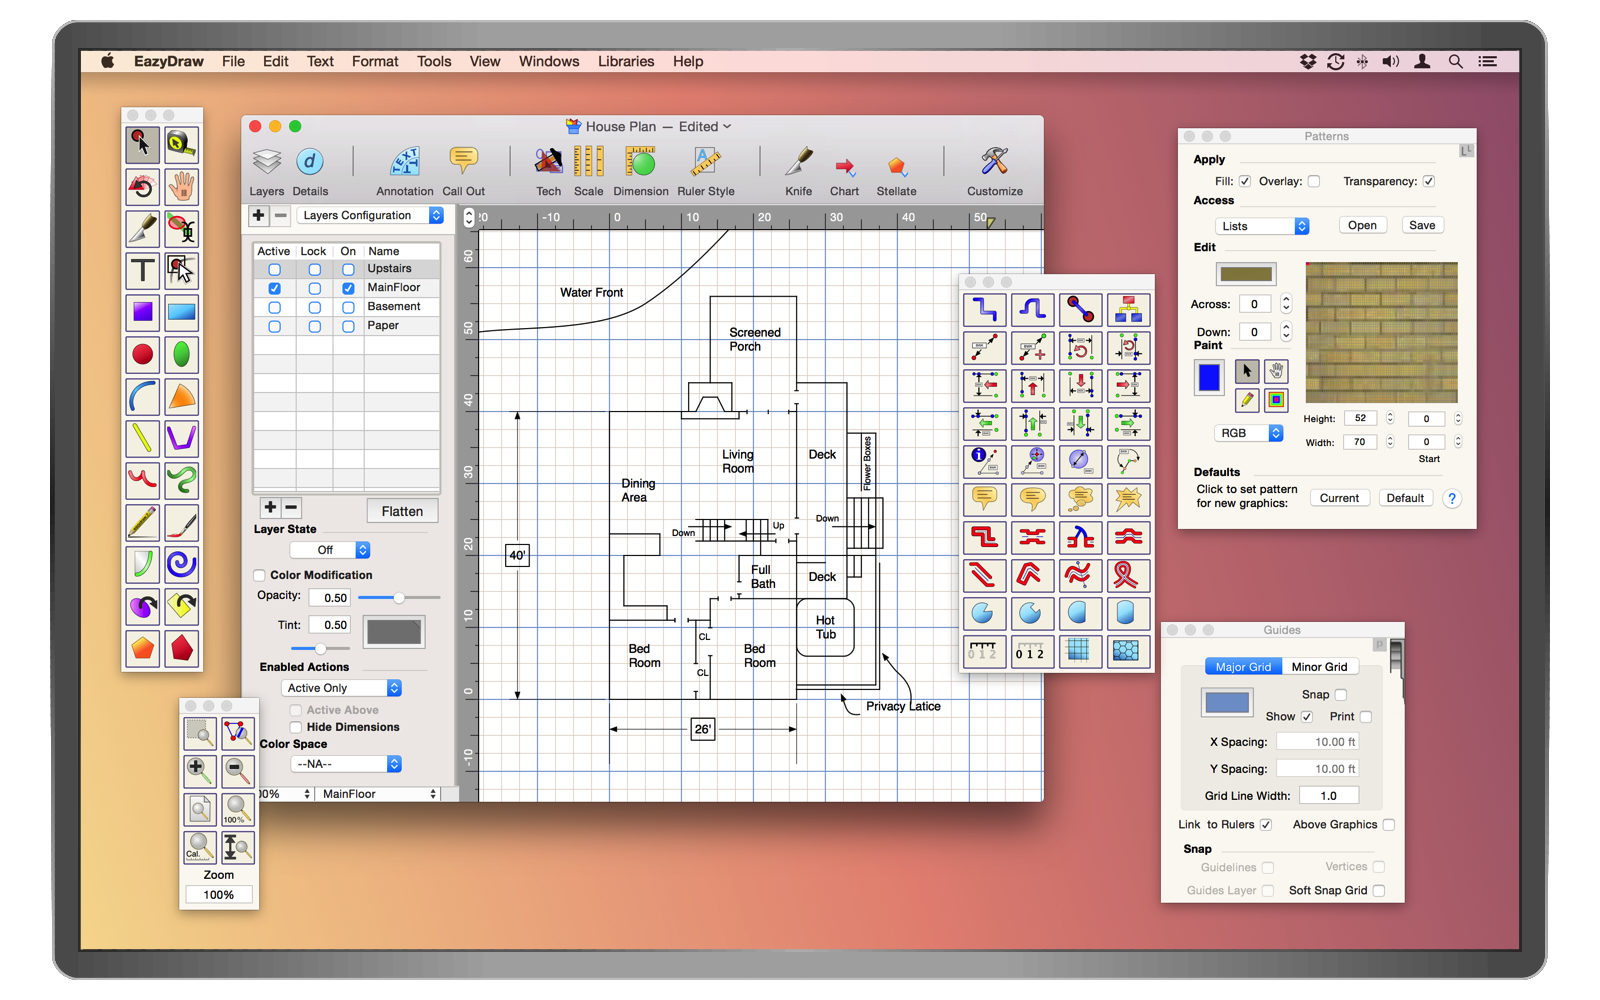Image resolution: width=1600 pixels, height=1000 pixels.
Task: Open the Tech tools icon
Action: (x=548, y=171)
